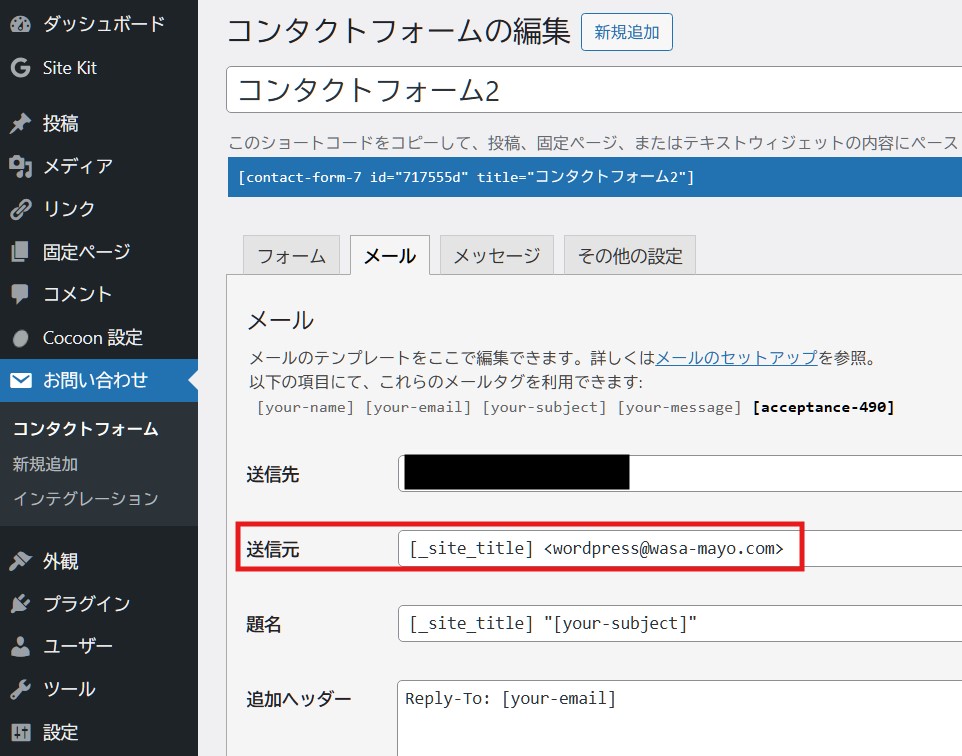
Task: Open the お問い合わせ menu
Action: point(95,380)
